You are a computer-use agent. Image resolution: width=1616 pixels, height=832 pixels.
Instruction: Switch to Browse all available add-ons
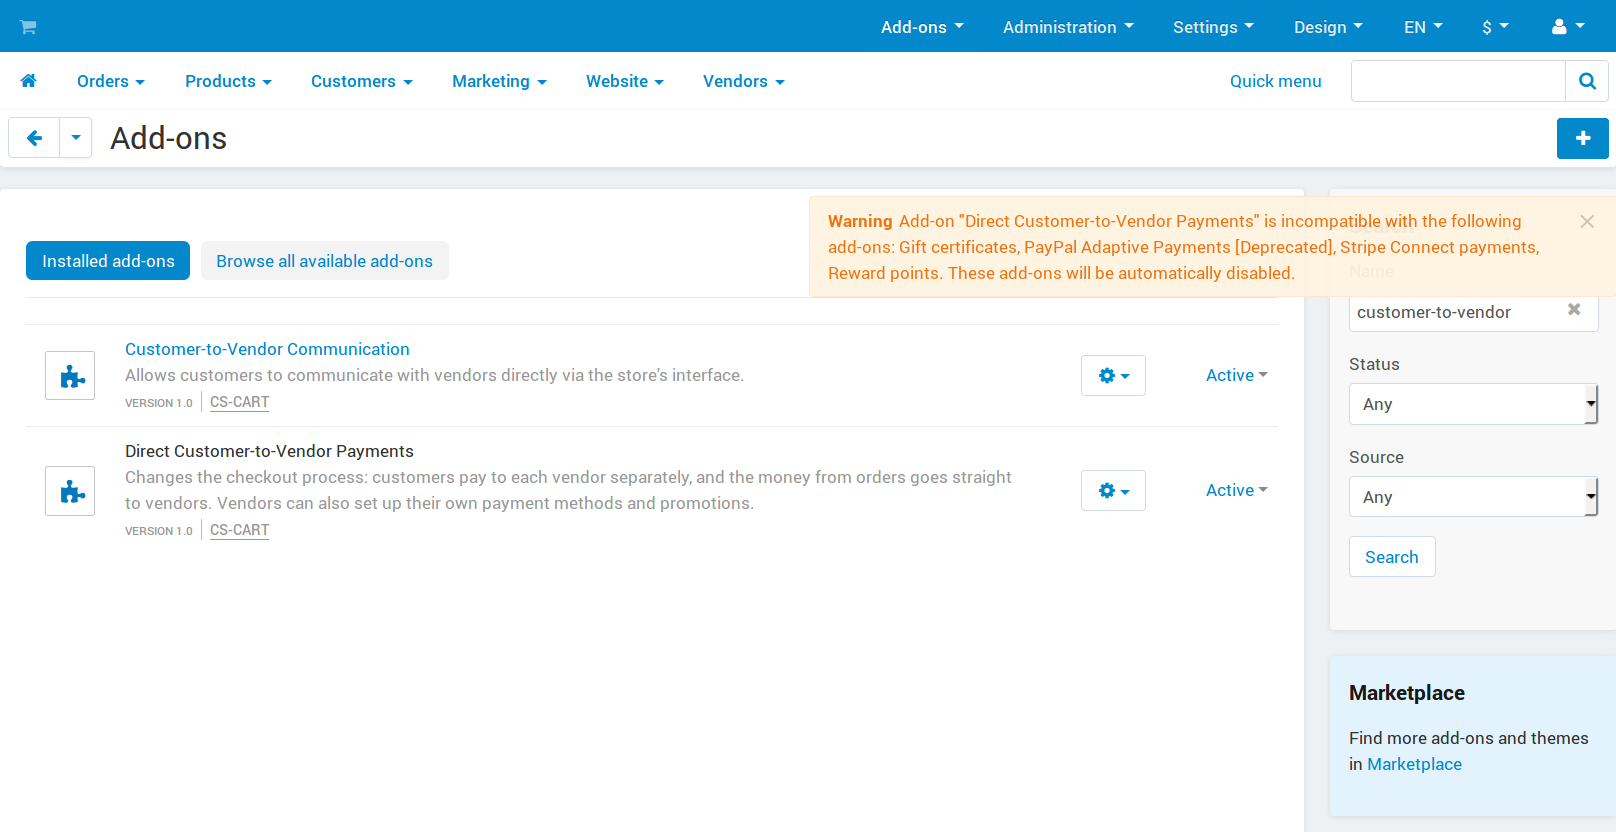(x=325, y=261)
